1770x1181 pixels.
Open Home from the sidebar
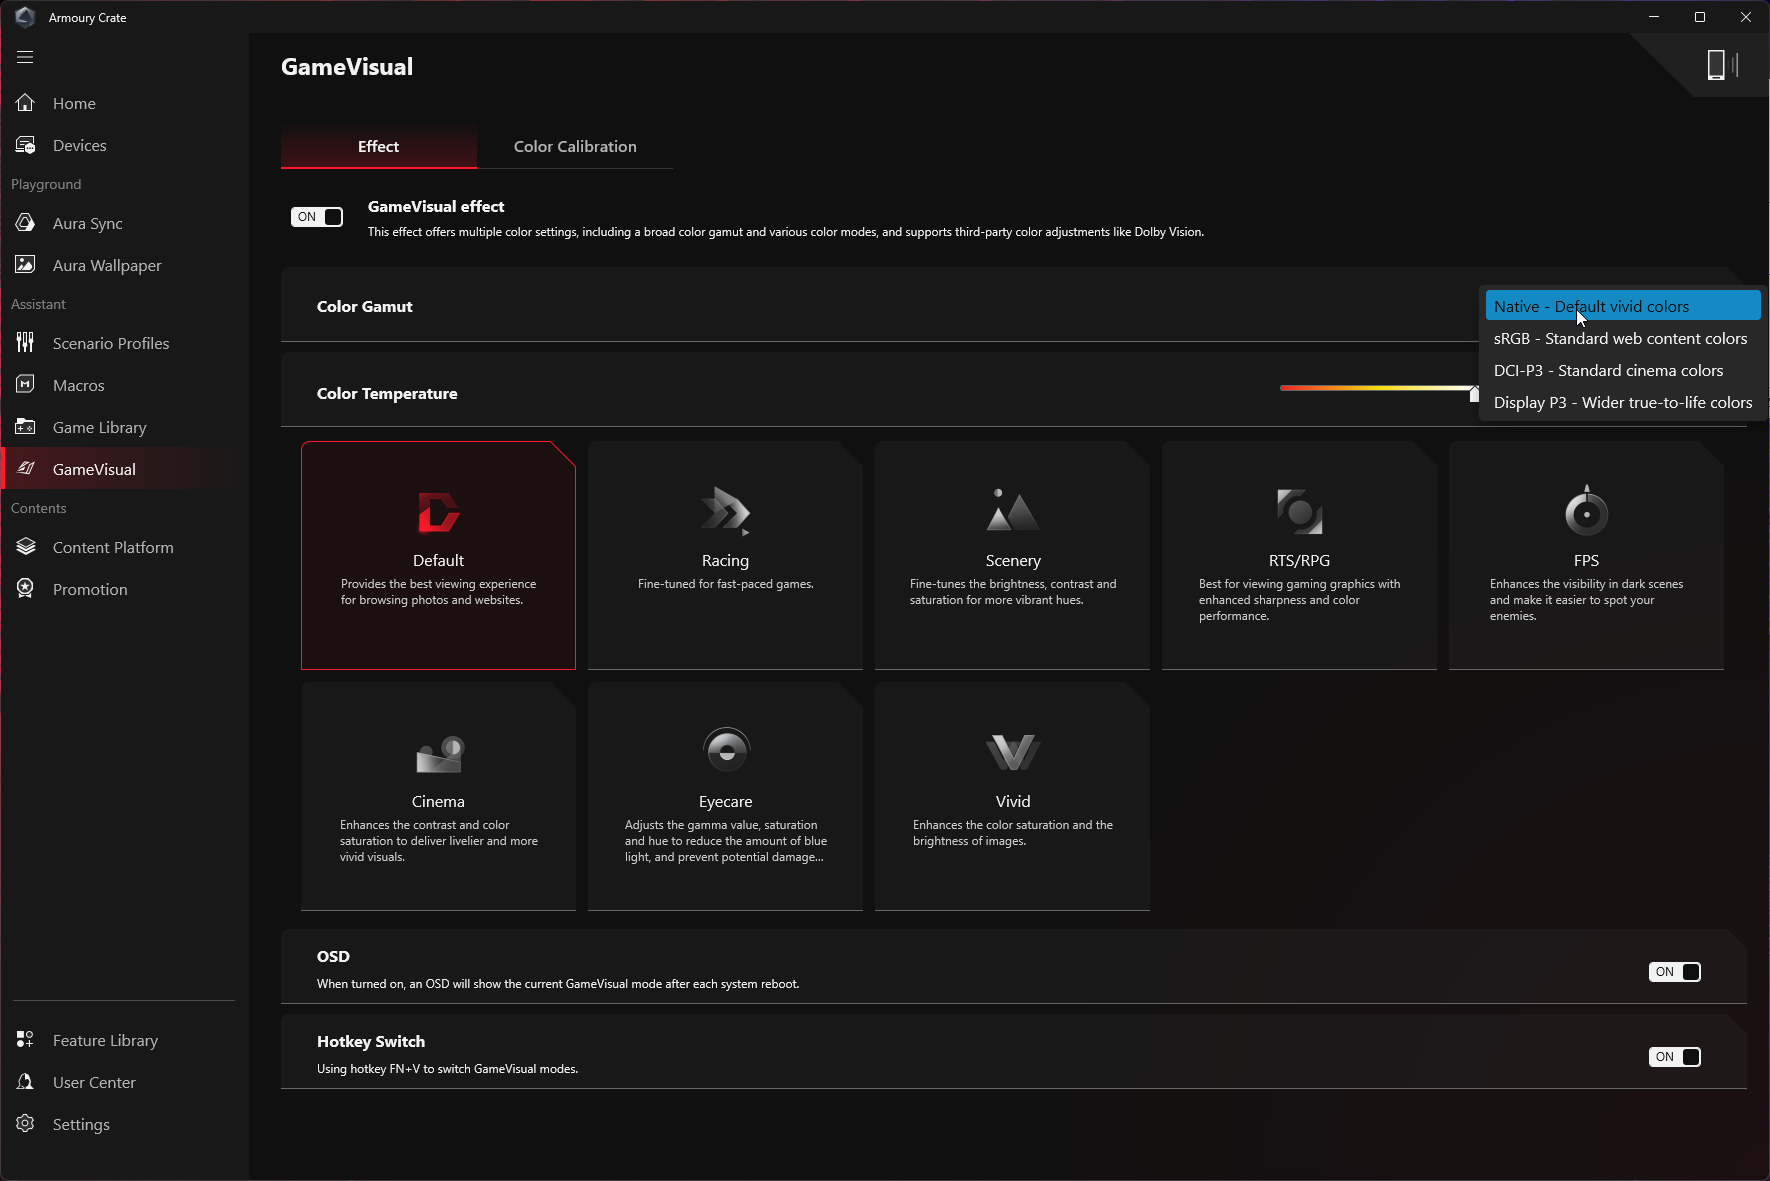point(124,103)
